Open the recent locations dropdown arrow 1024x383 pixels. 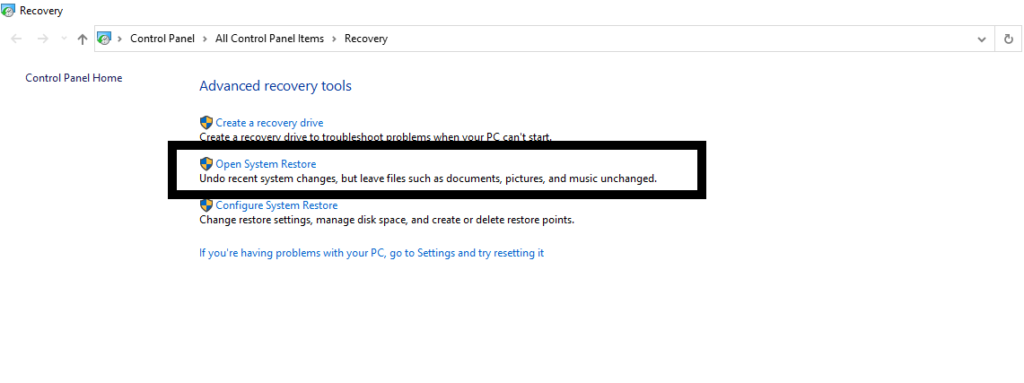63,39
